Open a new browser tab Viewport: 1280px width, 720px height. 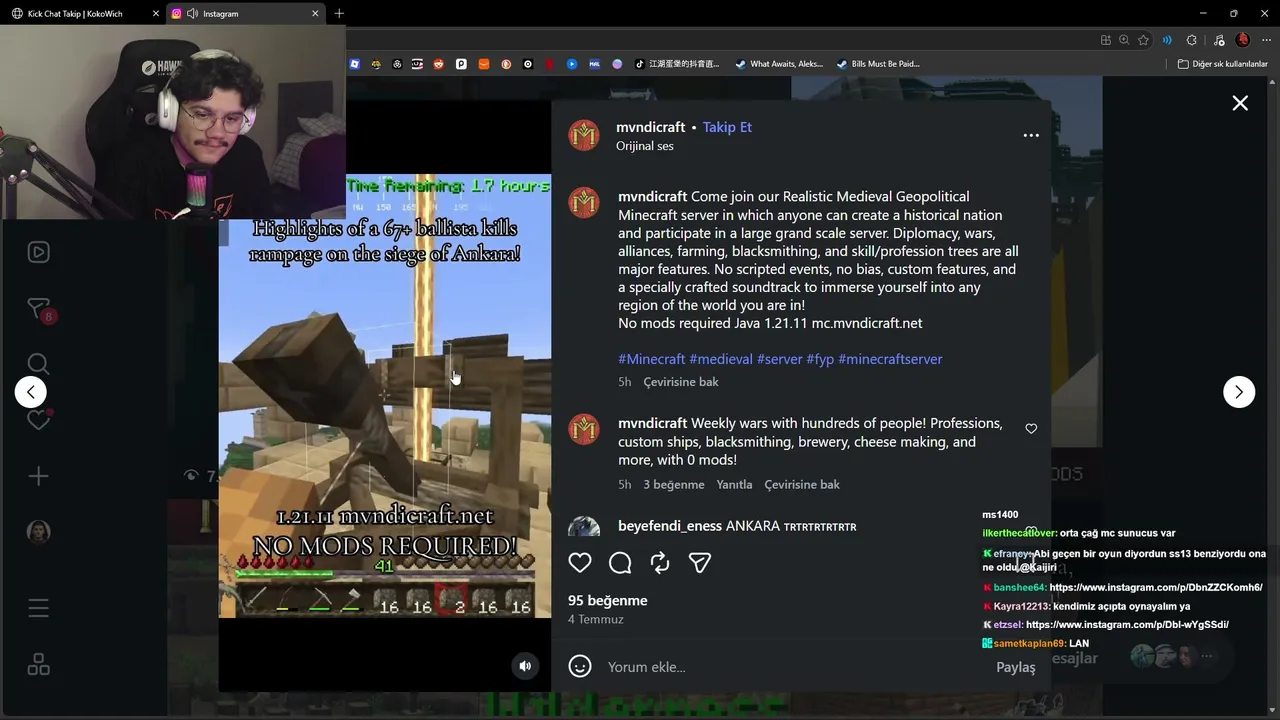[x=339, y=14]
